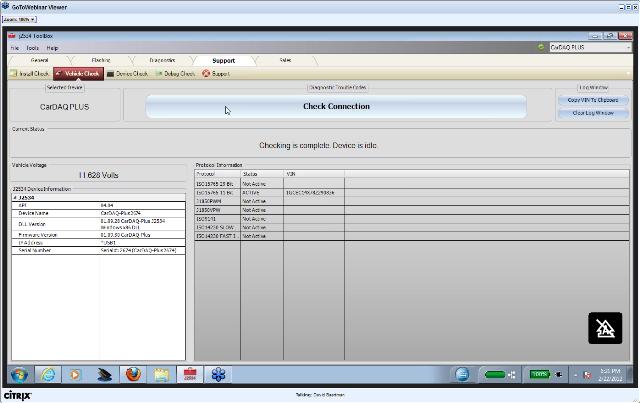Open the Debug Check tool
Screen dimensions: 640x403
[175, 73]
